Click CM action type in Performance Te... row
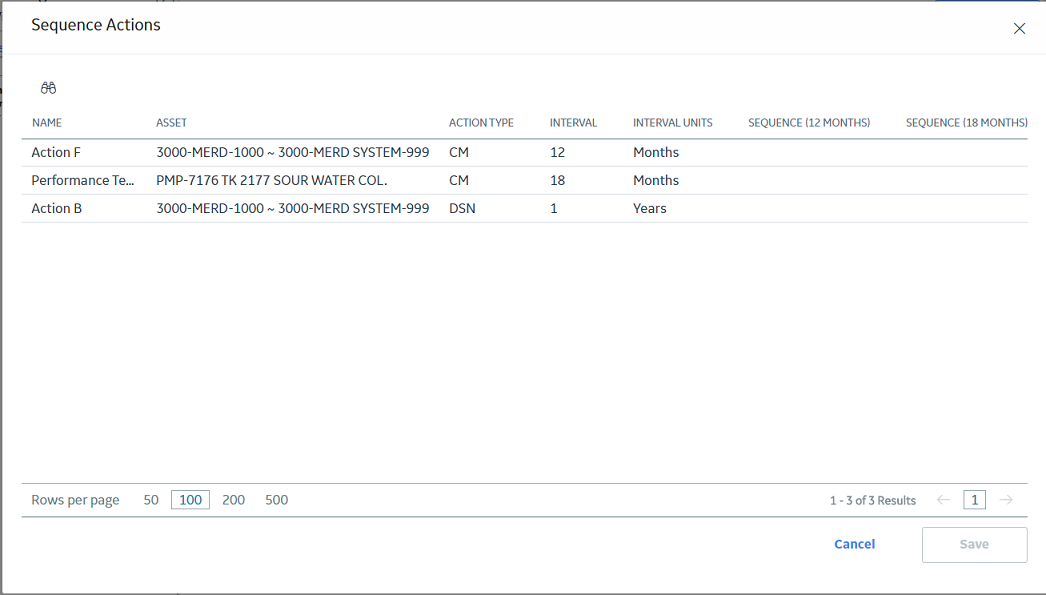The height and width of the screenshot is (595, 1046). coord(459,181)
